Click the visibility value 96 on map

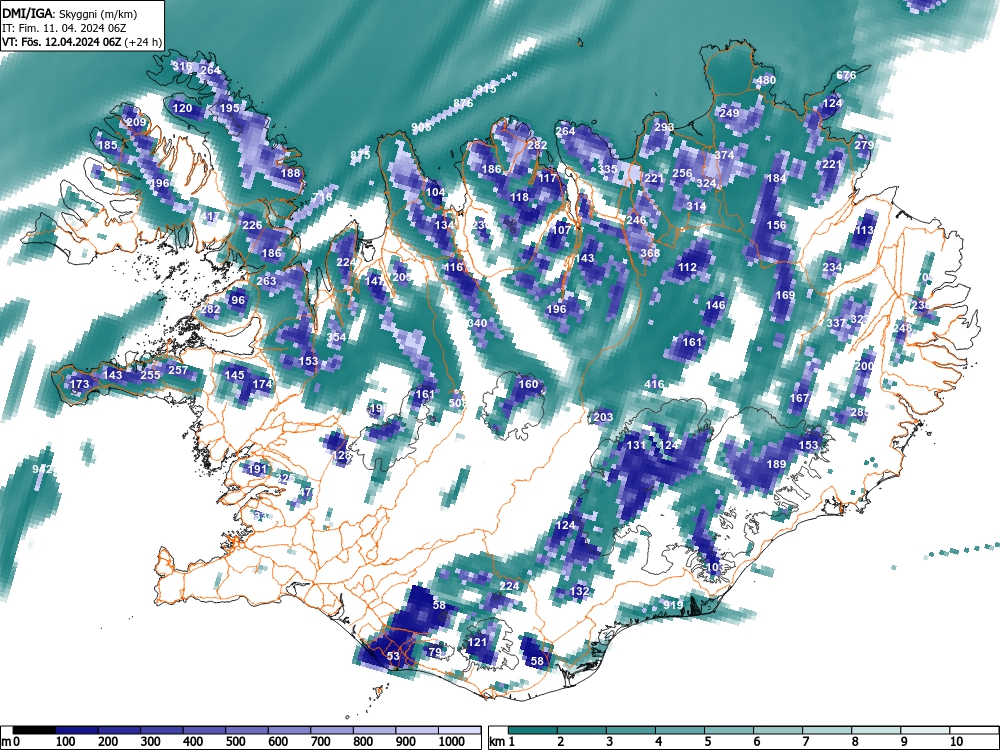(x=238, y=300)
